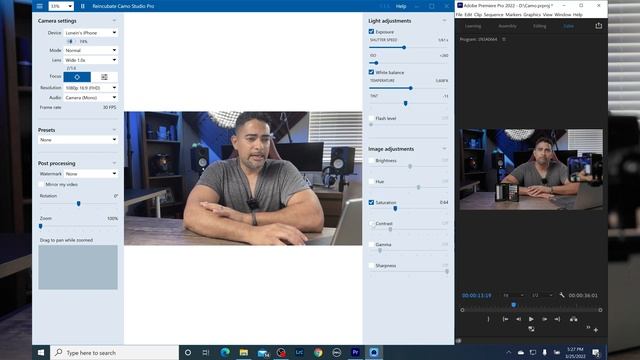The width and height of the screenshot is (640, 360).
Task: Enable the Gamma checkbox
Action: pyautogui.click(x=371, y=244)
